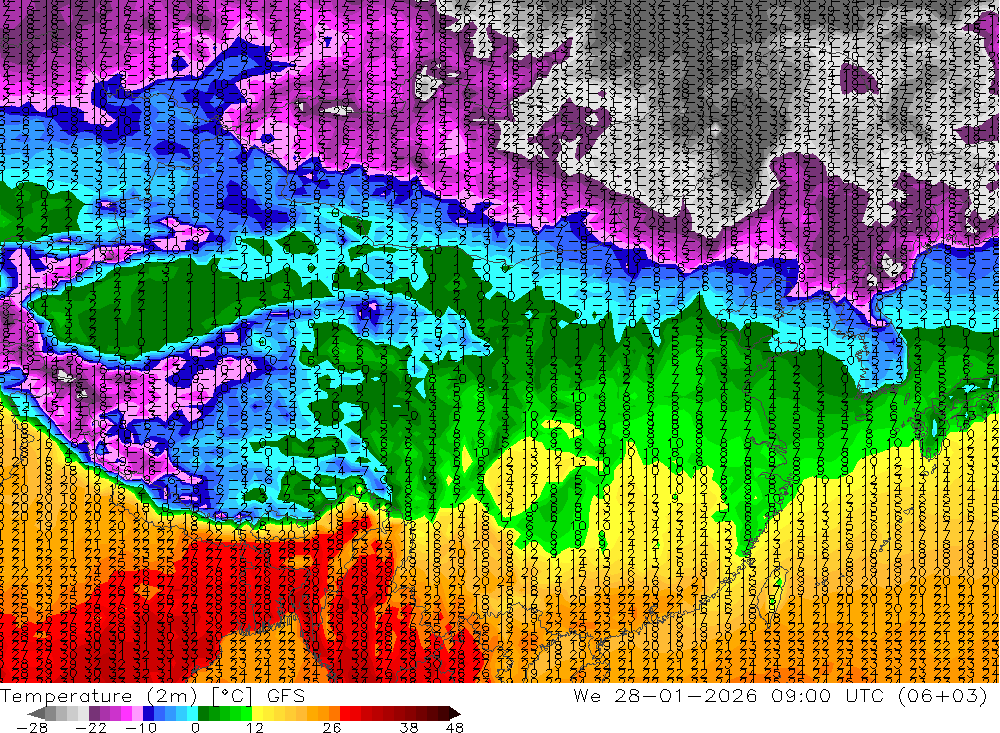This screenshot has height=733, width=1000.
Task: Click the dark green swatch right of 0
Action: [203, 713]
